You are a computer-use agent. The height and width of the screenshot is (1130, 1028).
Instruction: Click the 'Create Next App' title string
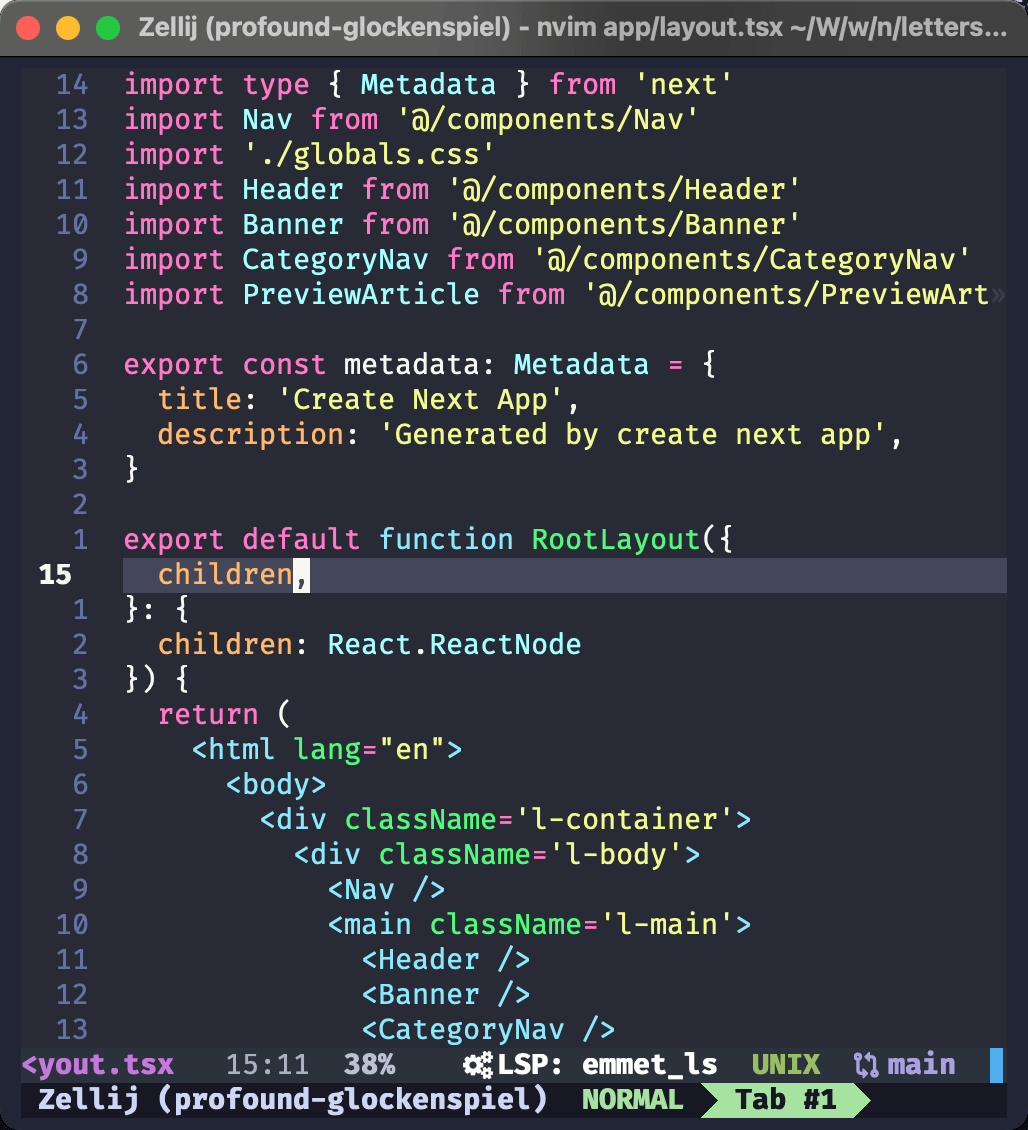412,400
